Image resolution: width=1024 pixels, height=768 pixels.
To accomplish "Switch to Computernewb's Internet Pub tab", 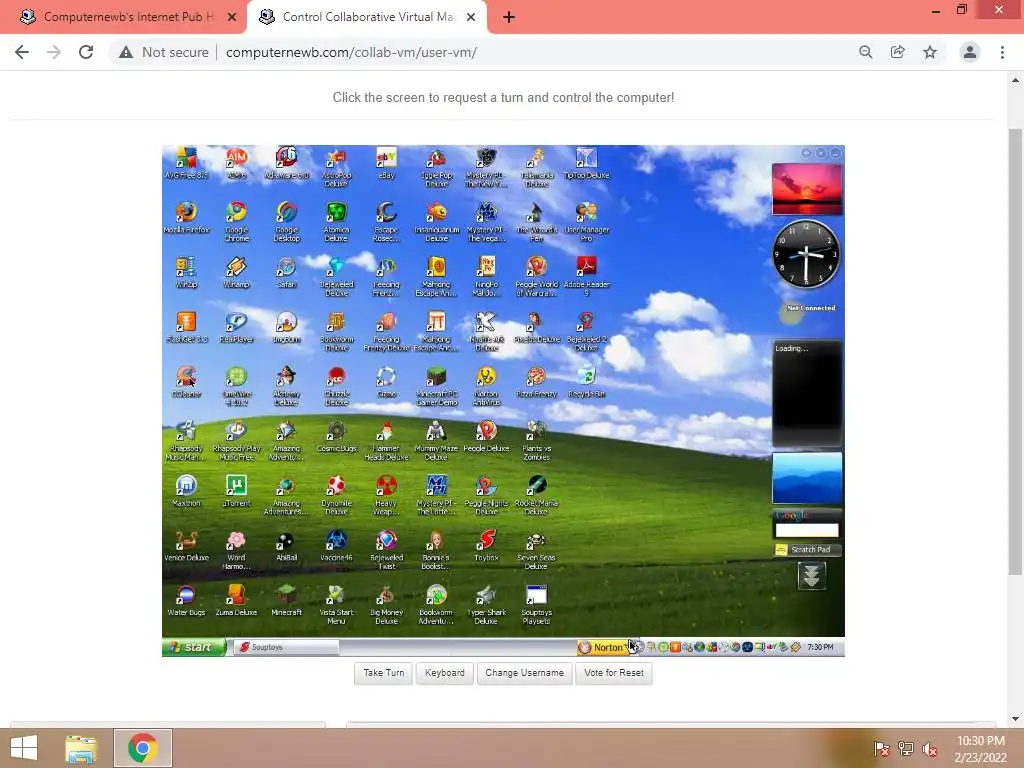I will point(127,17).
